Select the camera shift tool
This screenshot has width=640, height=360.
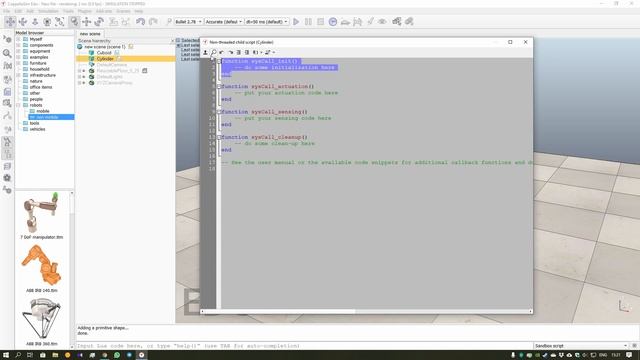tap(35, 22)
